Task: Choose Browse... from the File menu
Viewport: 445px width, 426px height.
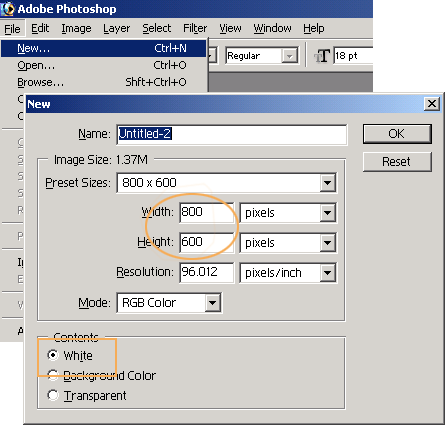Action: (104, 82)
